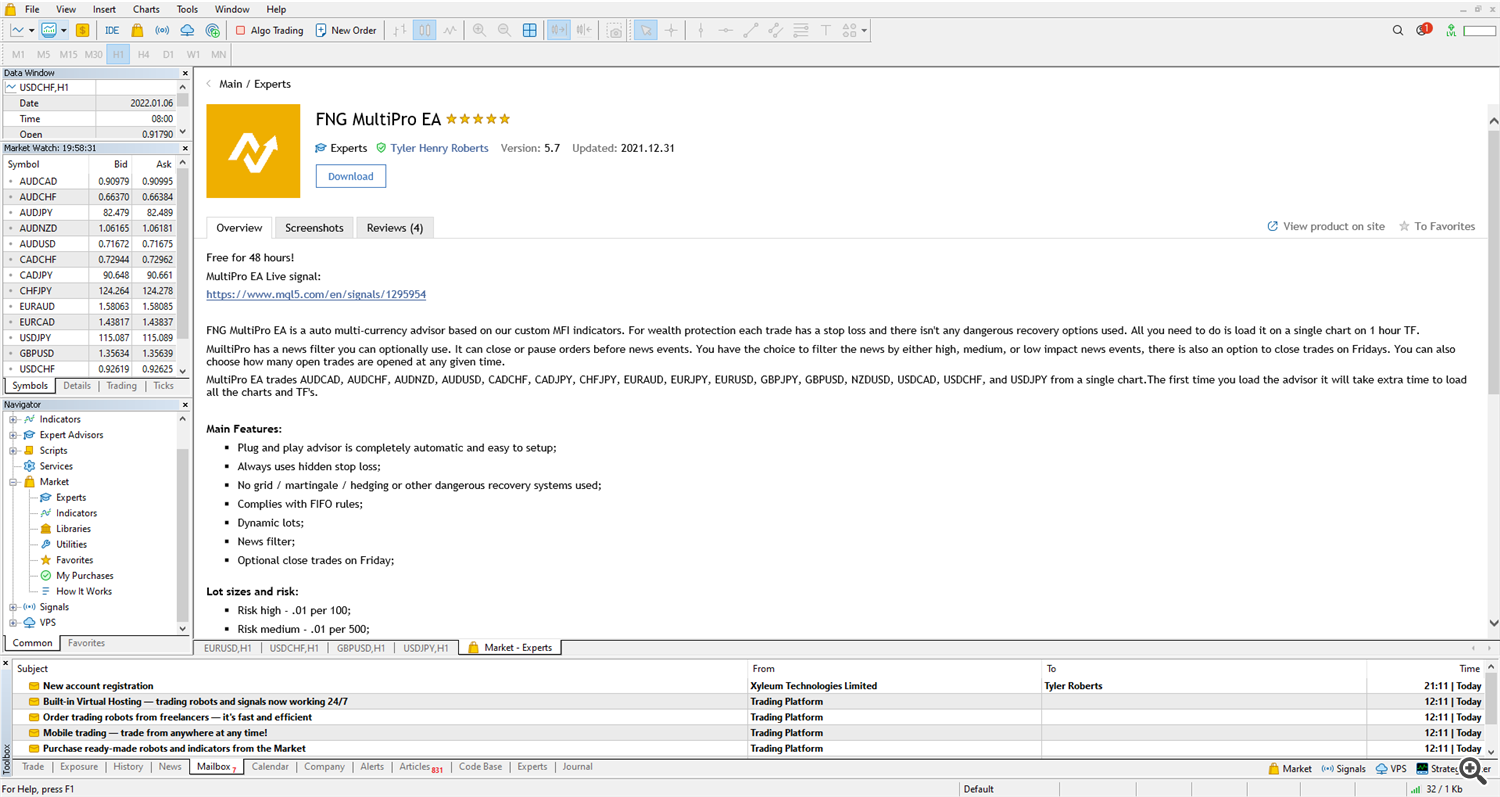The height and width of the screenshot is (797, 1500).
Task: Expand the top-level Indicators tree node
Action: 13,420
